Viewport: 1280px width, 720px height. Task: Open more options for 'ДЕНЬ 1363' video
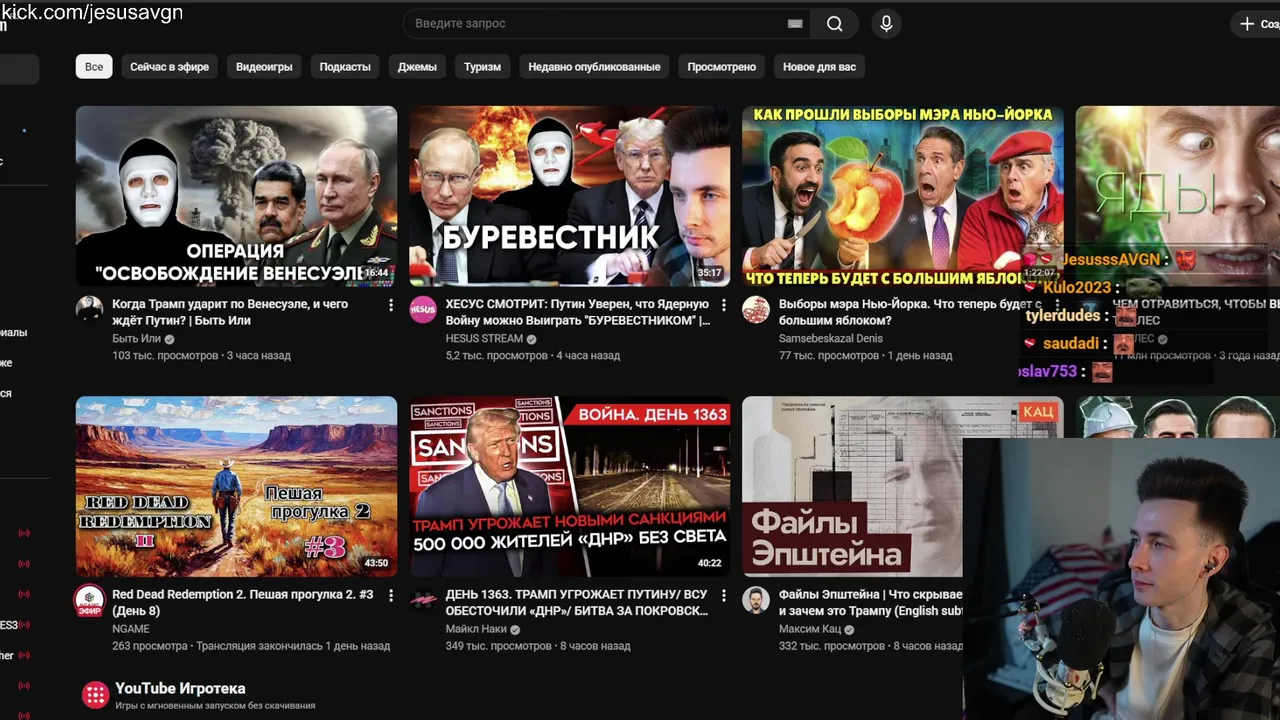(x=724, y=596)
